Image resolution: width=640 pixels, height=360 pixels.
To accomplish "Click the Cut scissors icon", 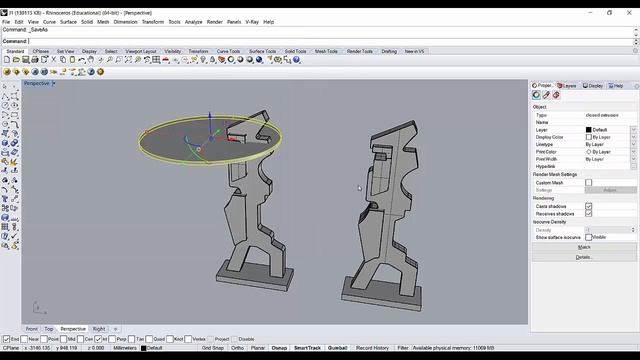I will click(x=53, y=60).
